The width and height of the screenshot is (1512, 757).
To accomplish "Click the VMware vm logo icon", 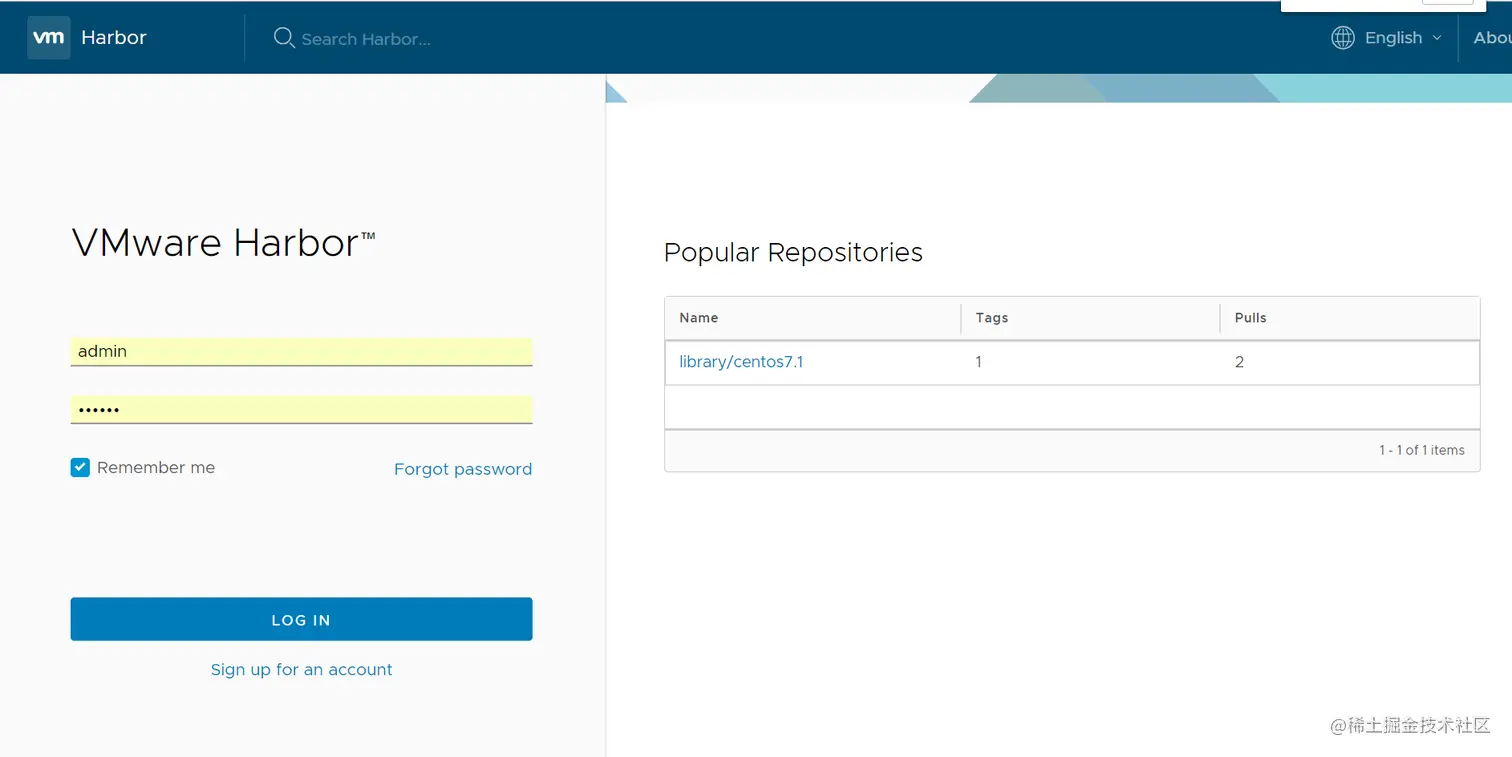I will (49, 38).
